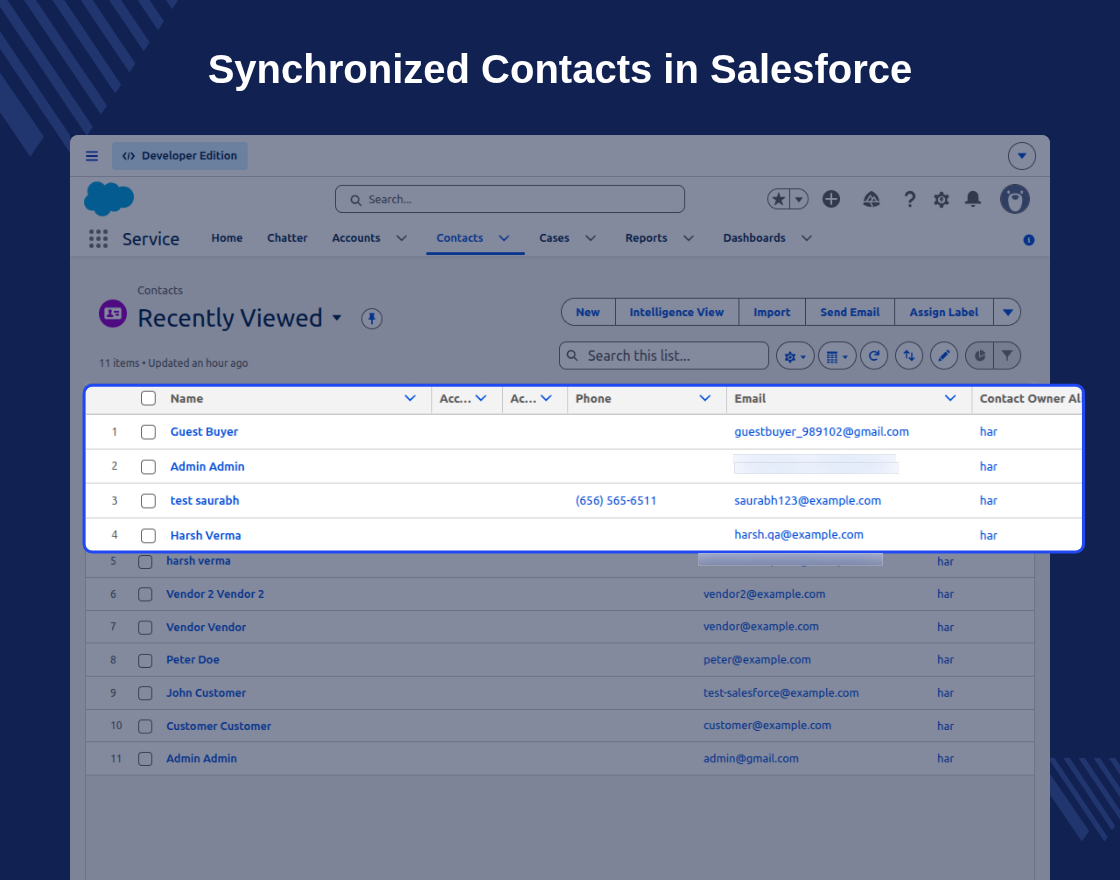Show more actions next to Assign Label
This screenshot has height=880, width=1120.
coord(1007,312)
